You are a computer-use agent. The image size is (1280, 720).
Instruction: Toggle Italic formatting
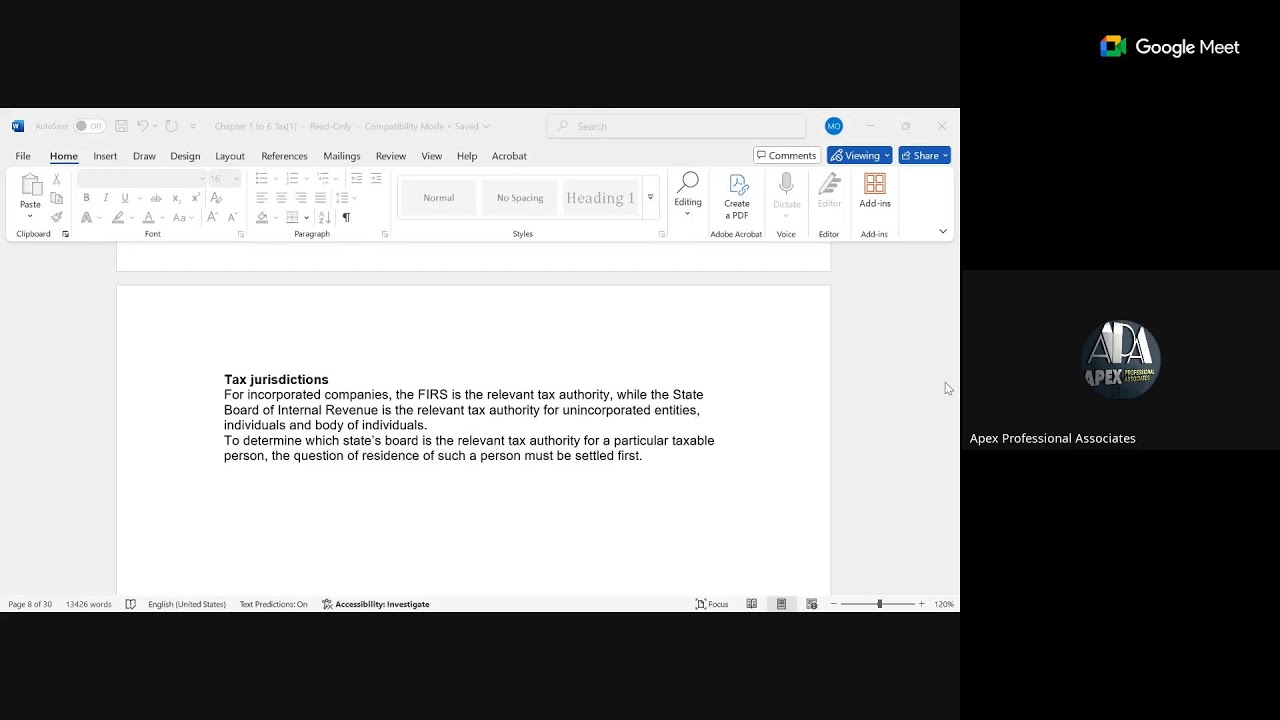pos(105,198)
